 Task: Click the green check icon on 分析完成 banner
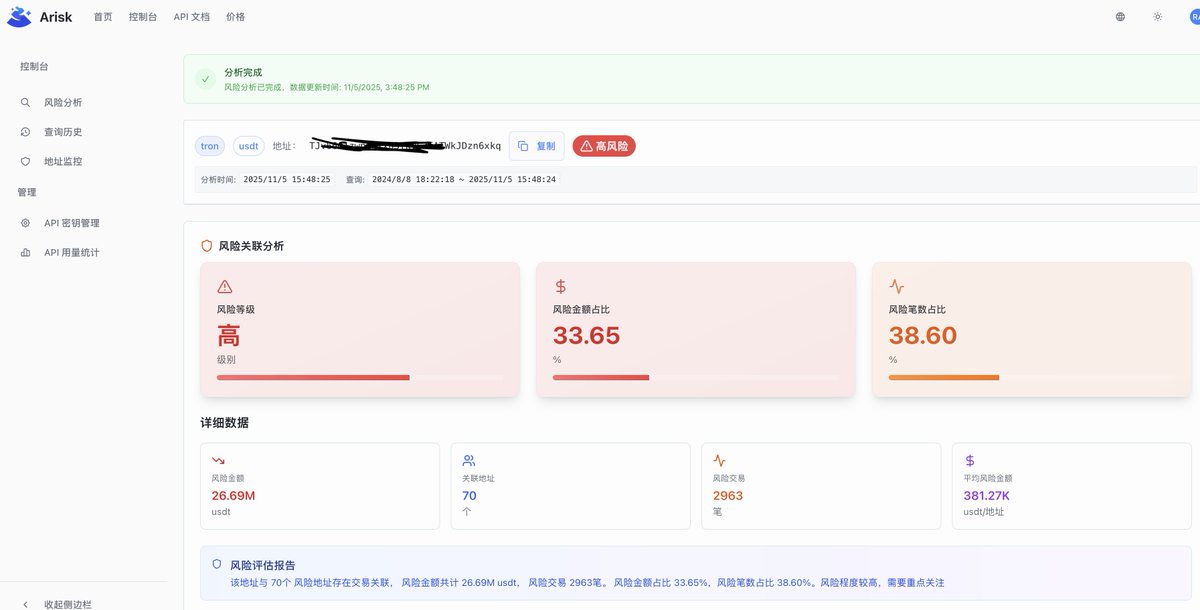(206, 80)
